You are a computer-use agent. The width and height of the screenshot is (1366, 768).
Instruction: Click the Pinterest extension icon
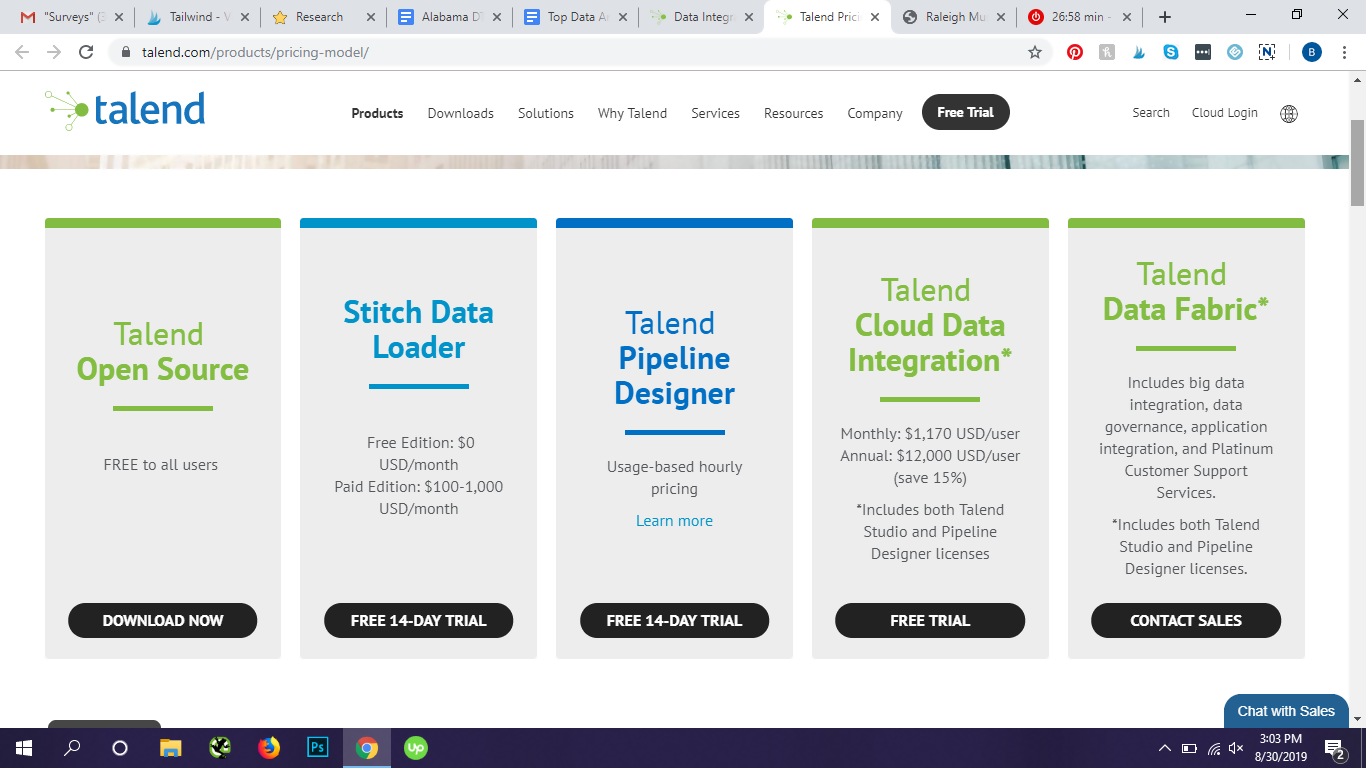tap(1075, 52)
